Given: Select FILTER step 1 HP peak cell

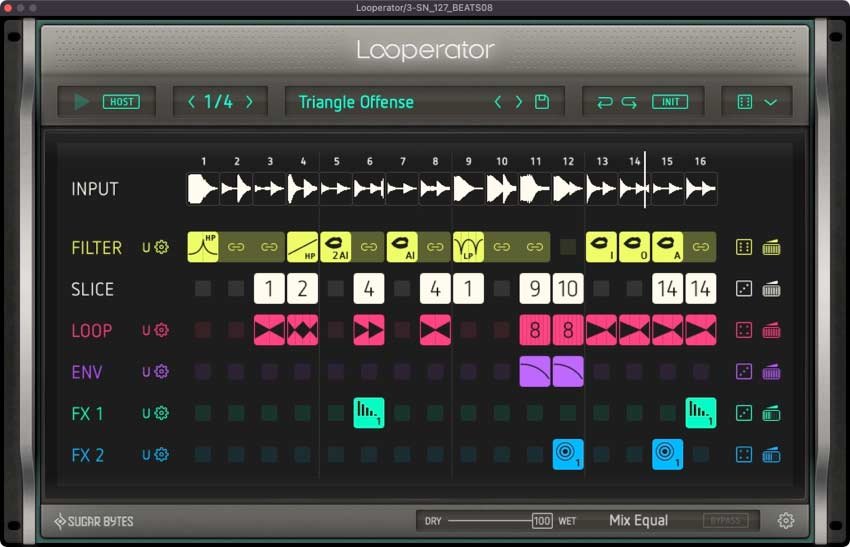Looking at the screenshot, I should point(203,247).
